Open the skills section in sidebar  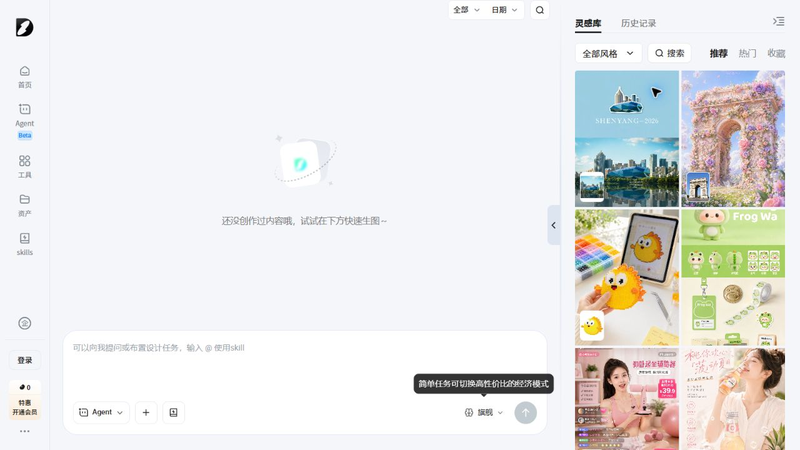(x=24, y=244)
